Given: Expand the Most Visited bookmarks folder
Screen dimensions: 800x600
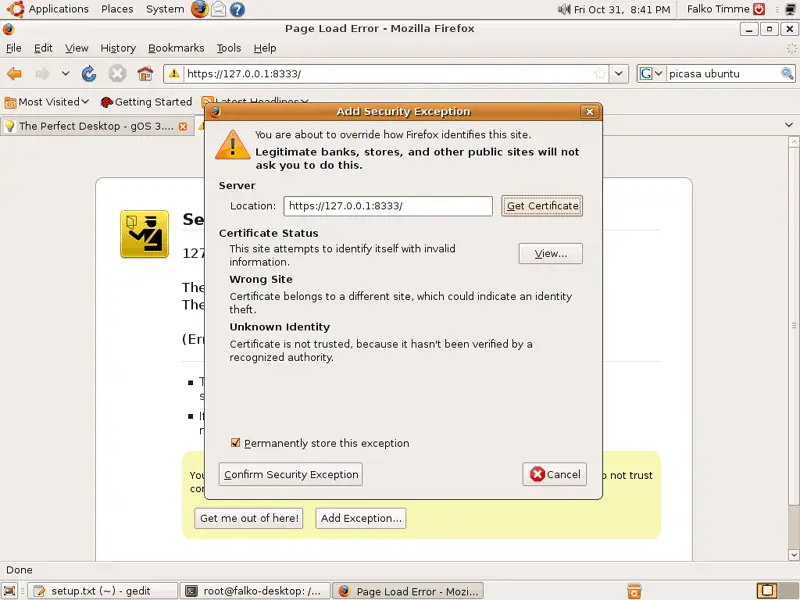Looking at the screenshot, I should [47, 102].
